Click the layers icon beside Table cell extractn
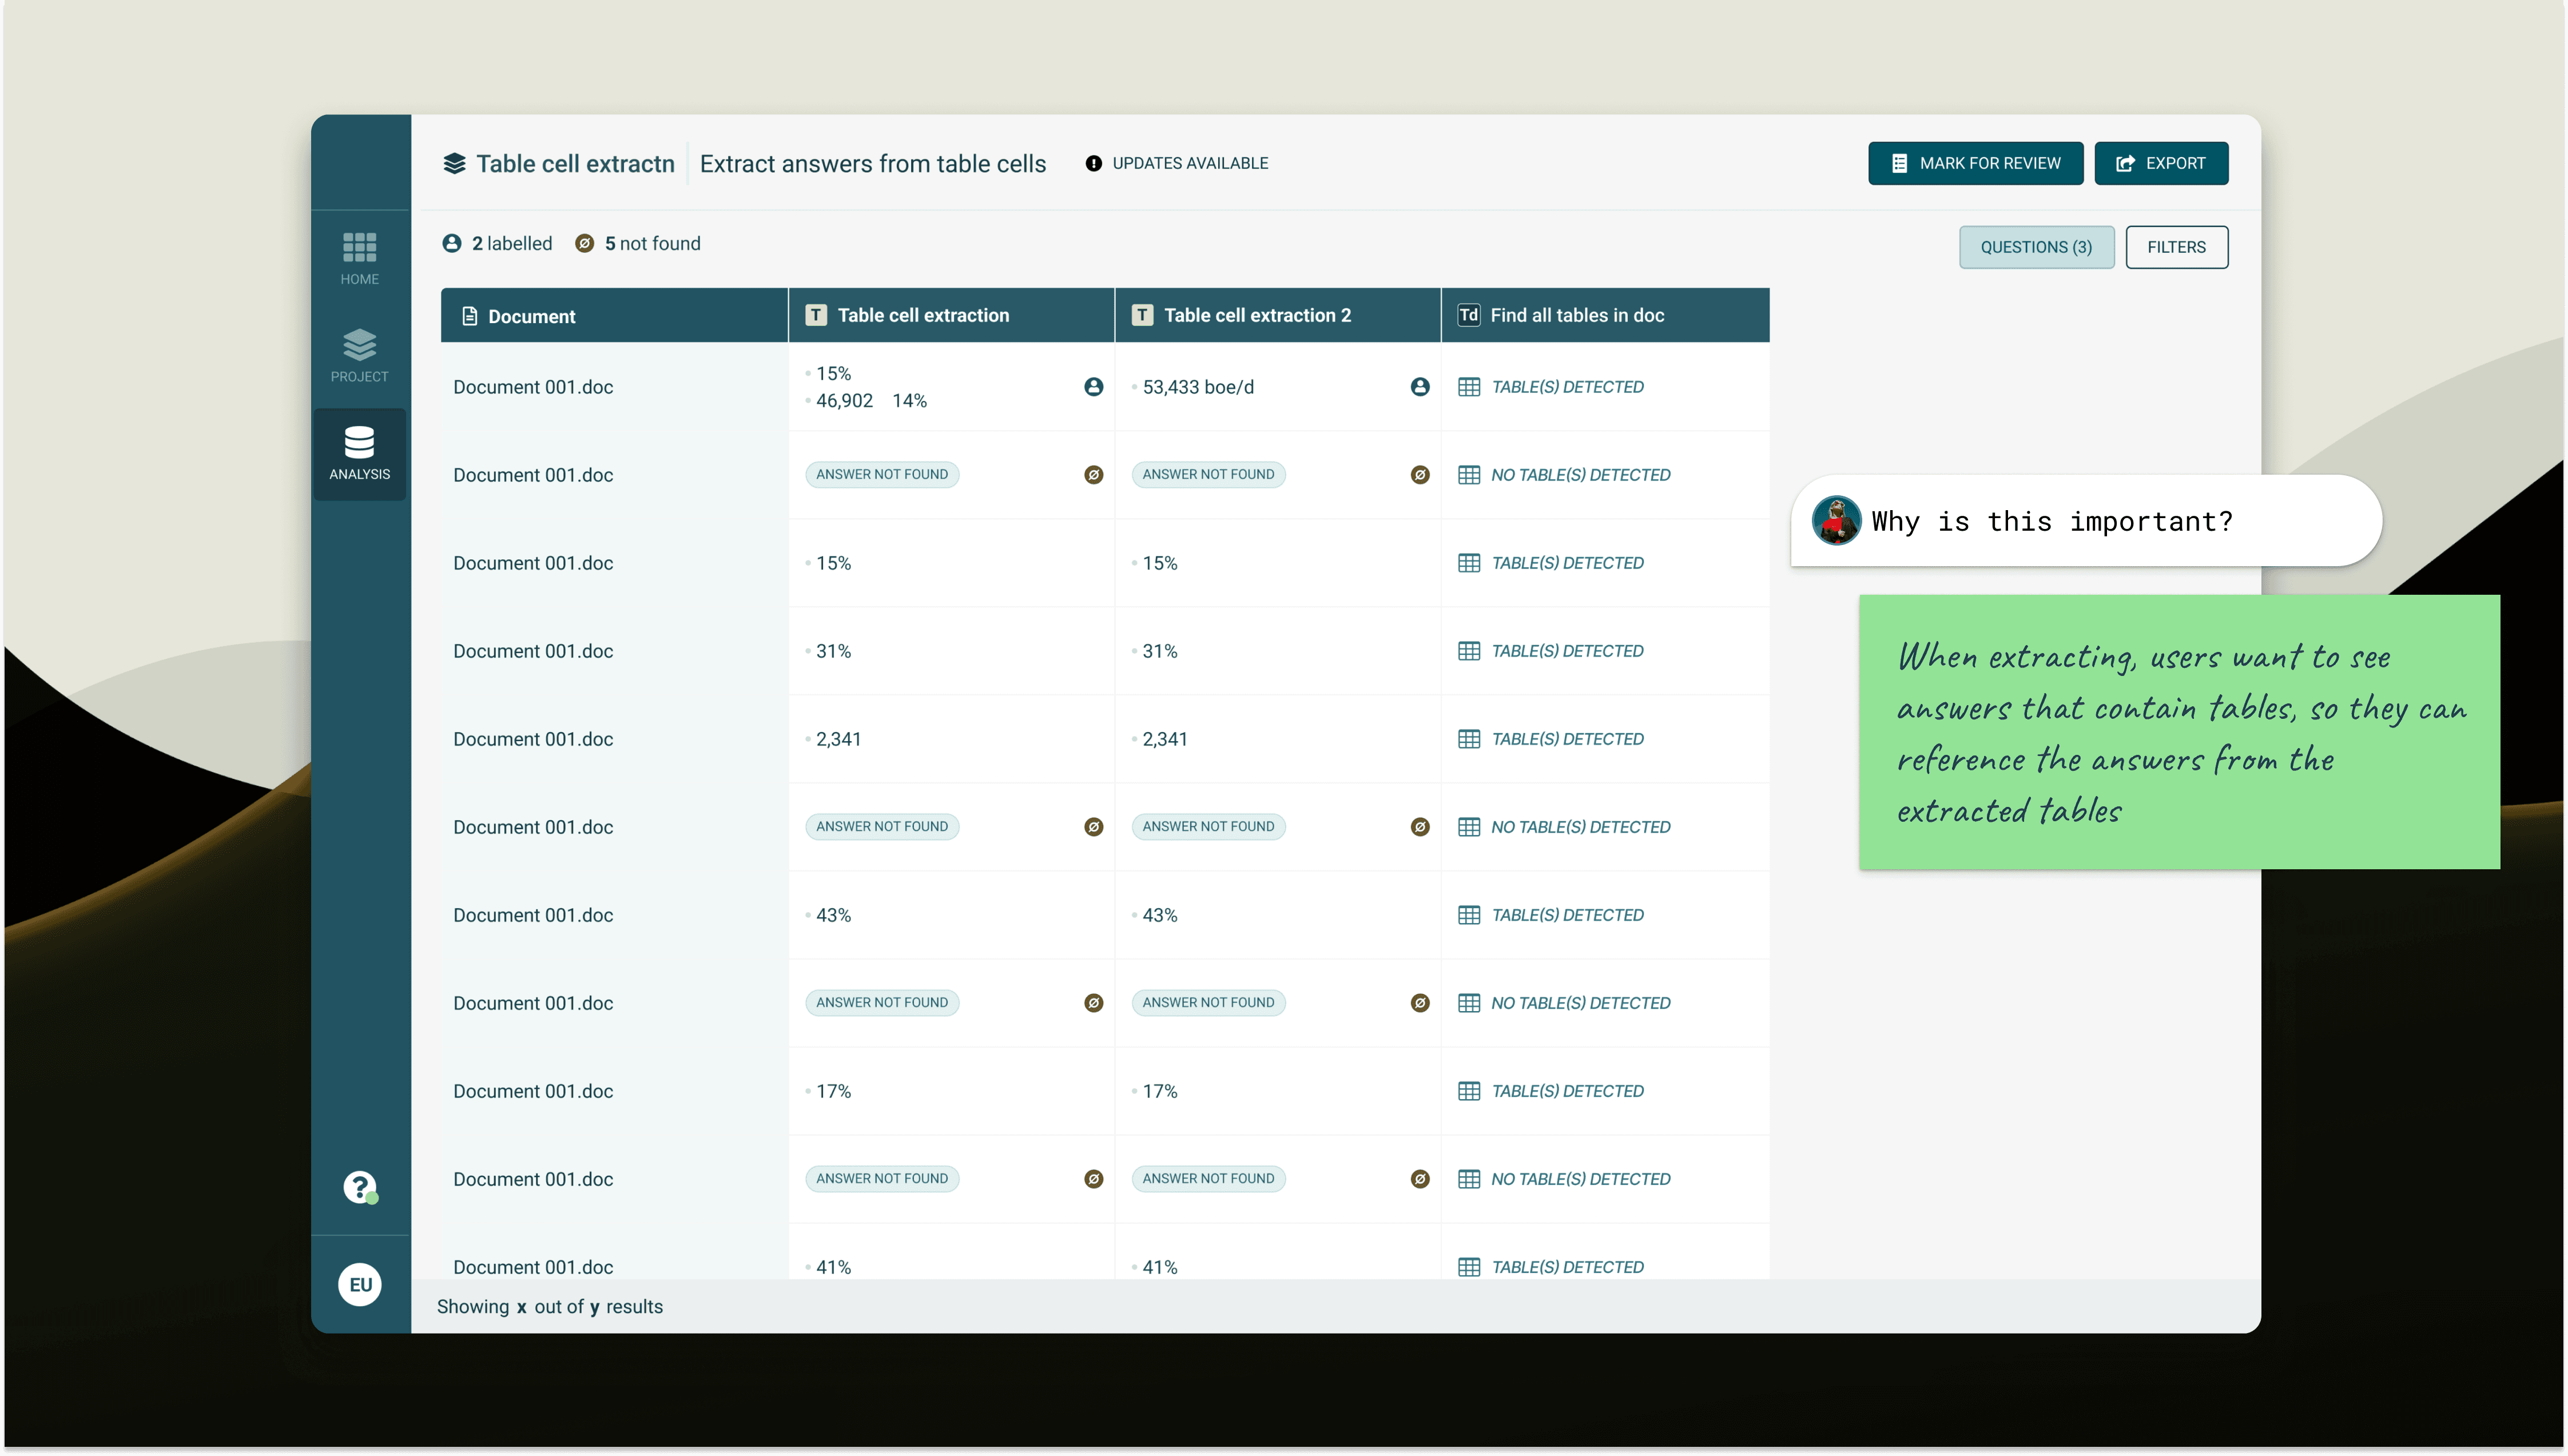2568x1456 pixels. tap(454, 163)
